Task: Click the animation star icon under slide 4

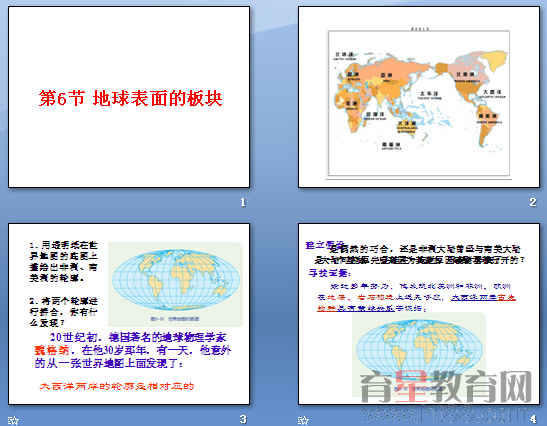Action: click(303, 420)
